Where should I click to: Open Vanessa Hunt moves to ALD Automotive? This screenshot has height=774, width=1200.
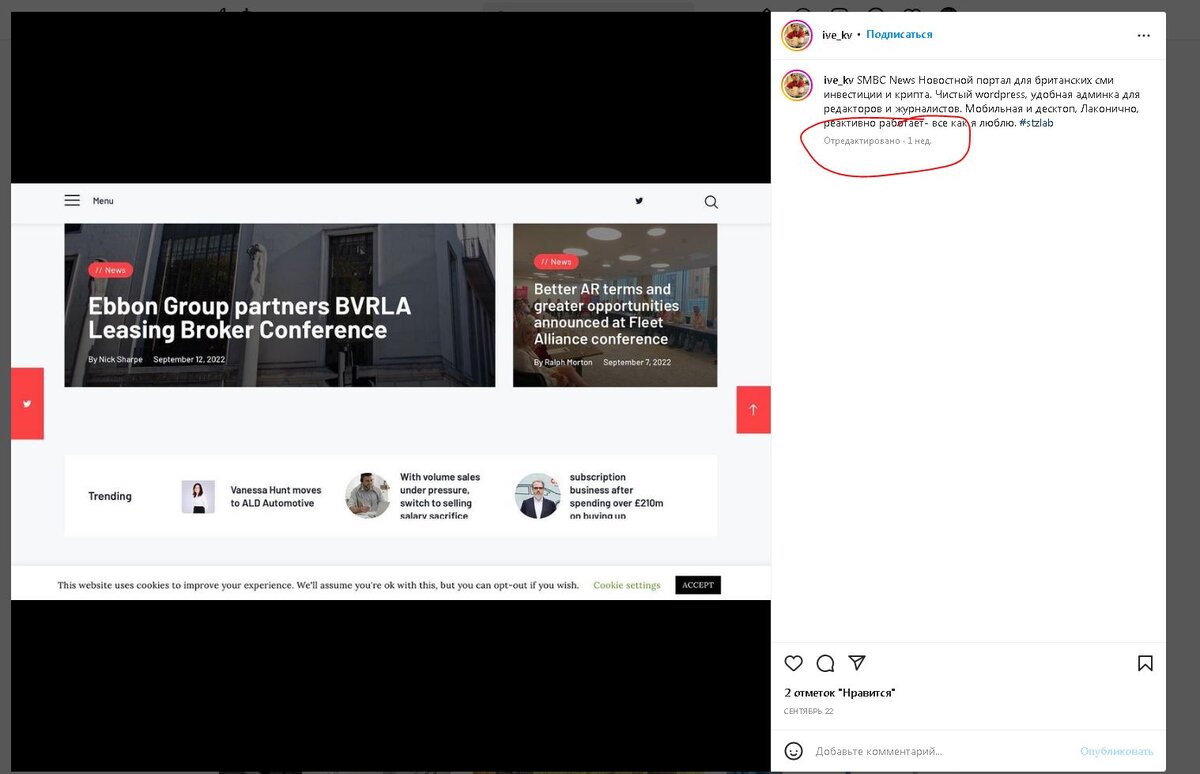point(276,497)
